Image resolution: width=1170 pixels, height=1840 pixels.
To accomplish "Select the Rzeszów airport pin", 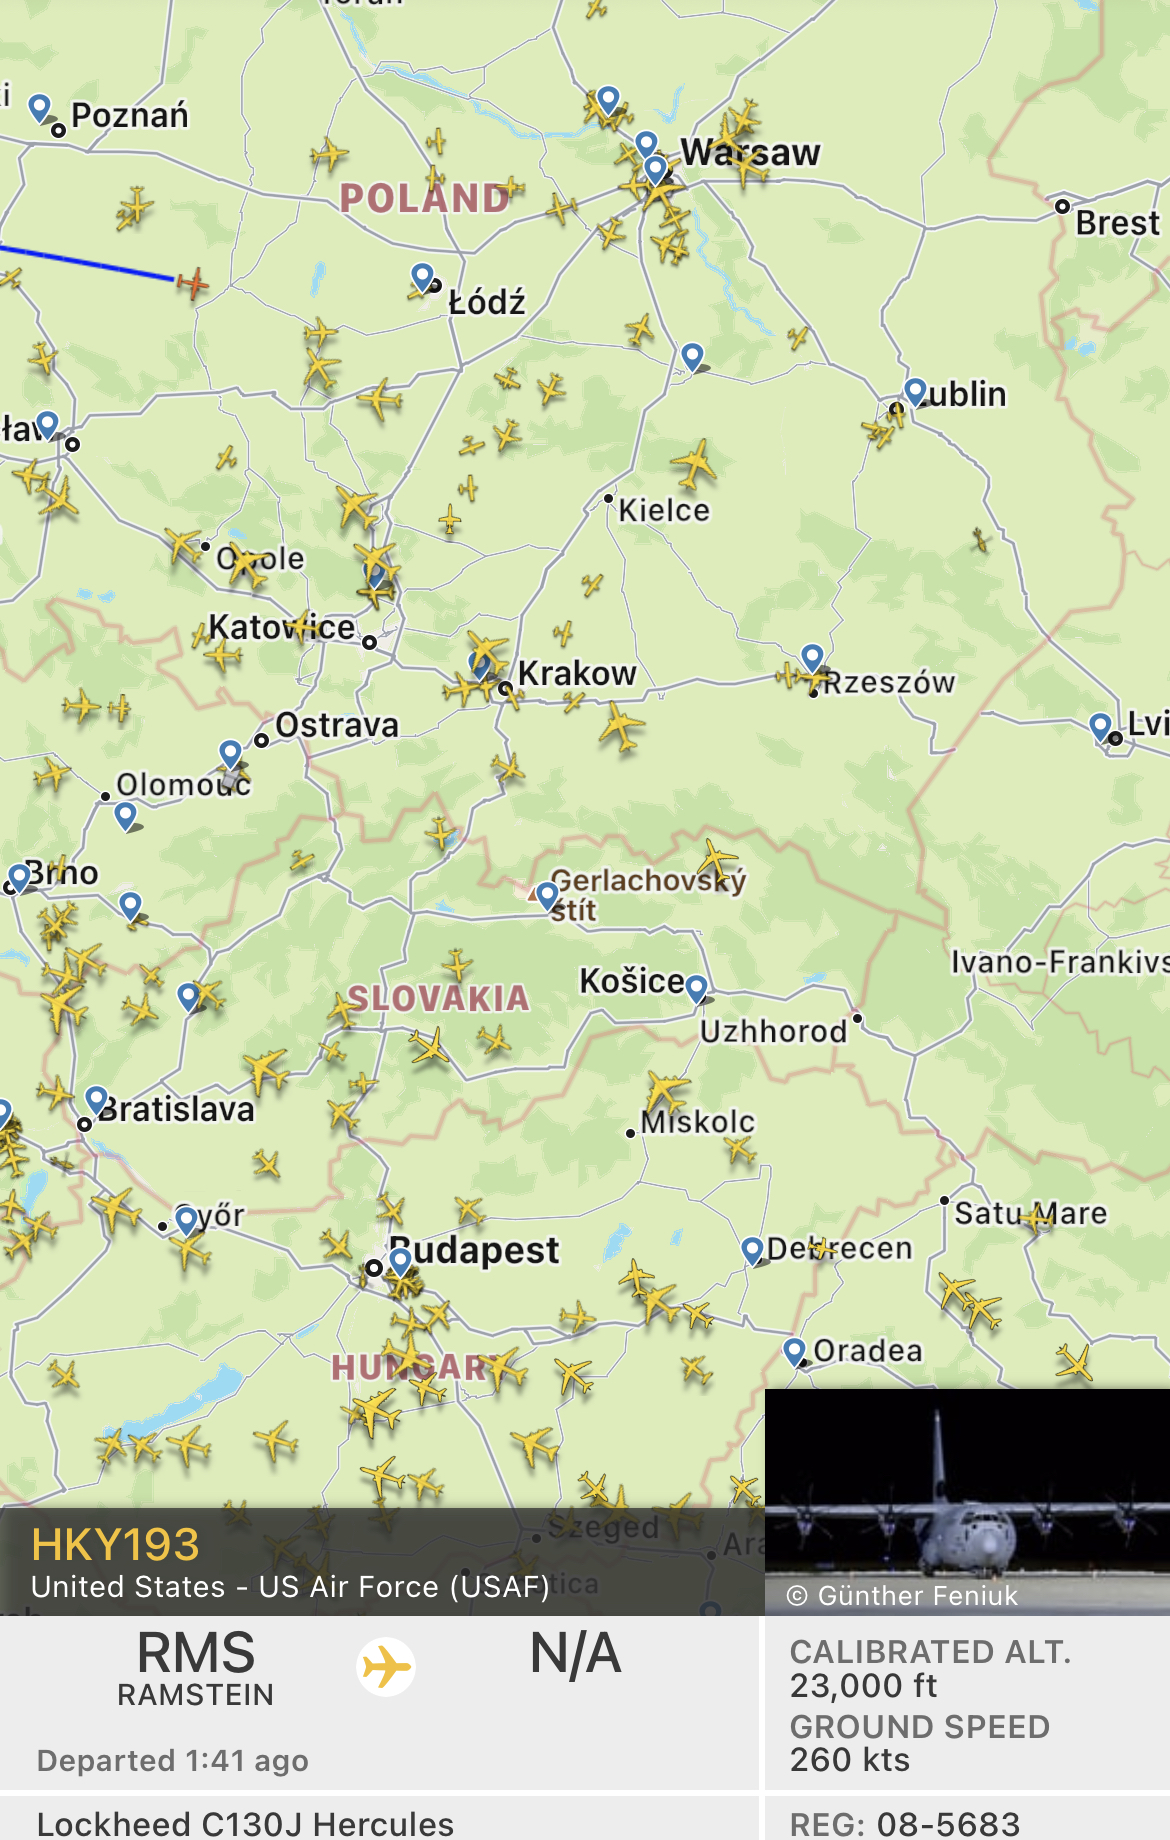I will pos(812,657).
